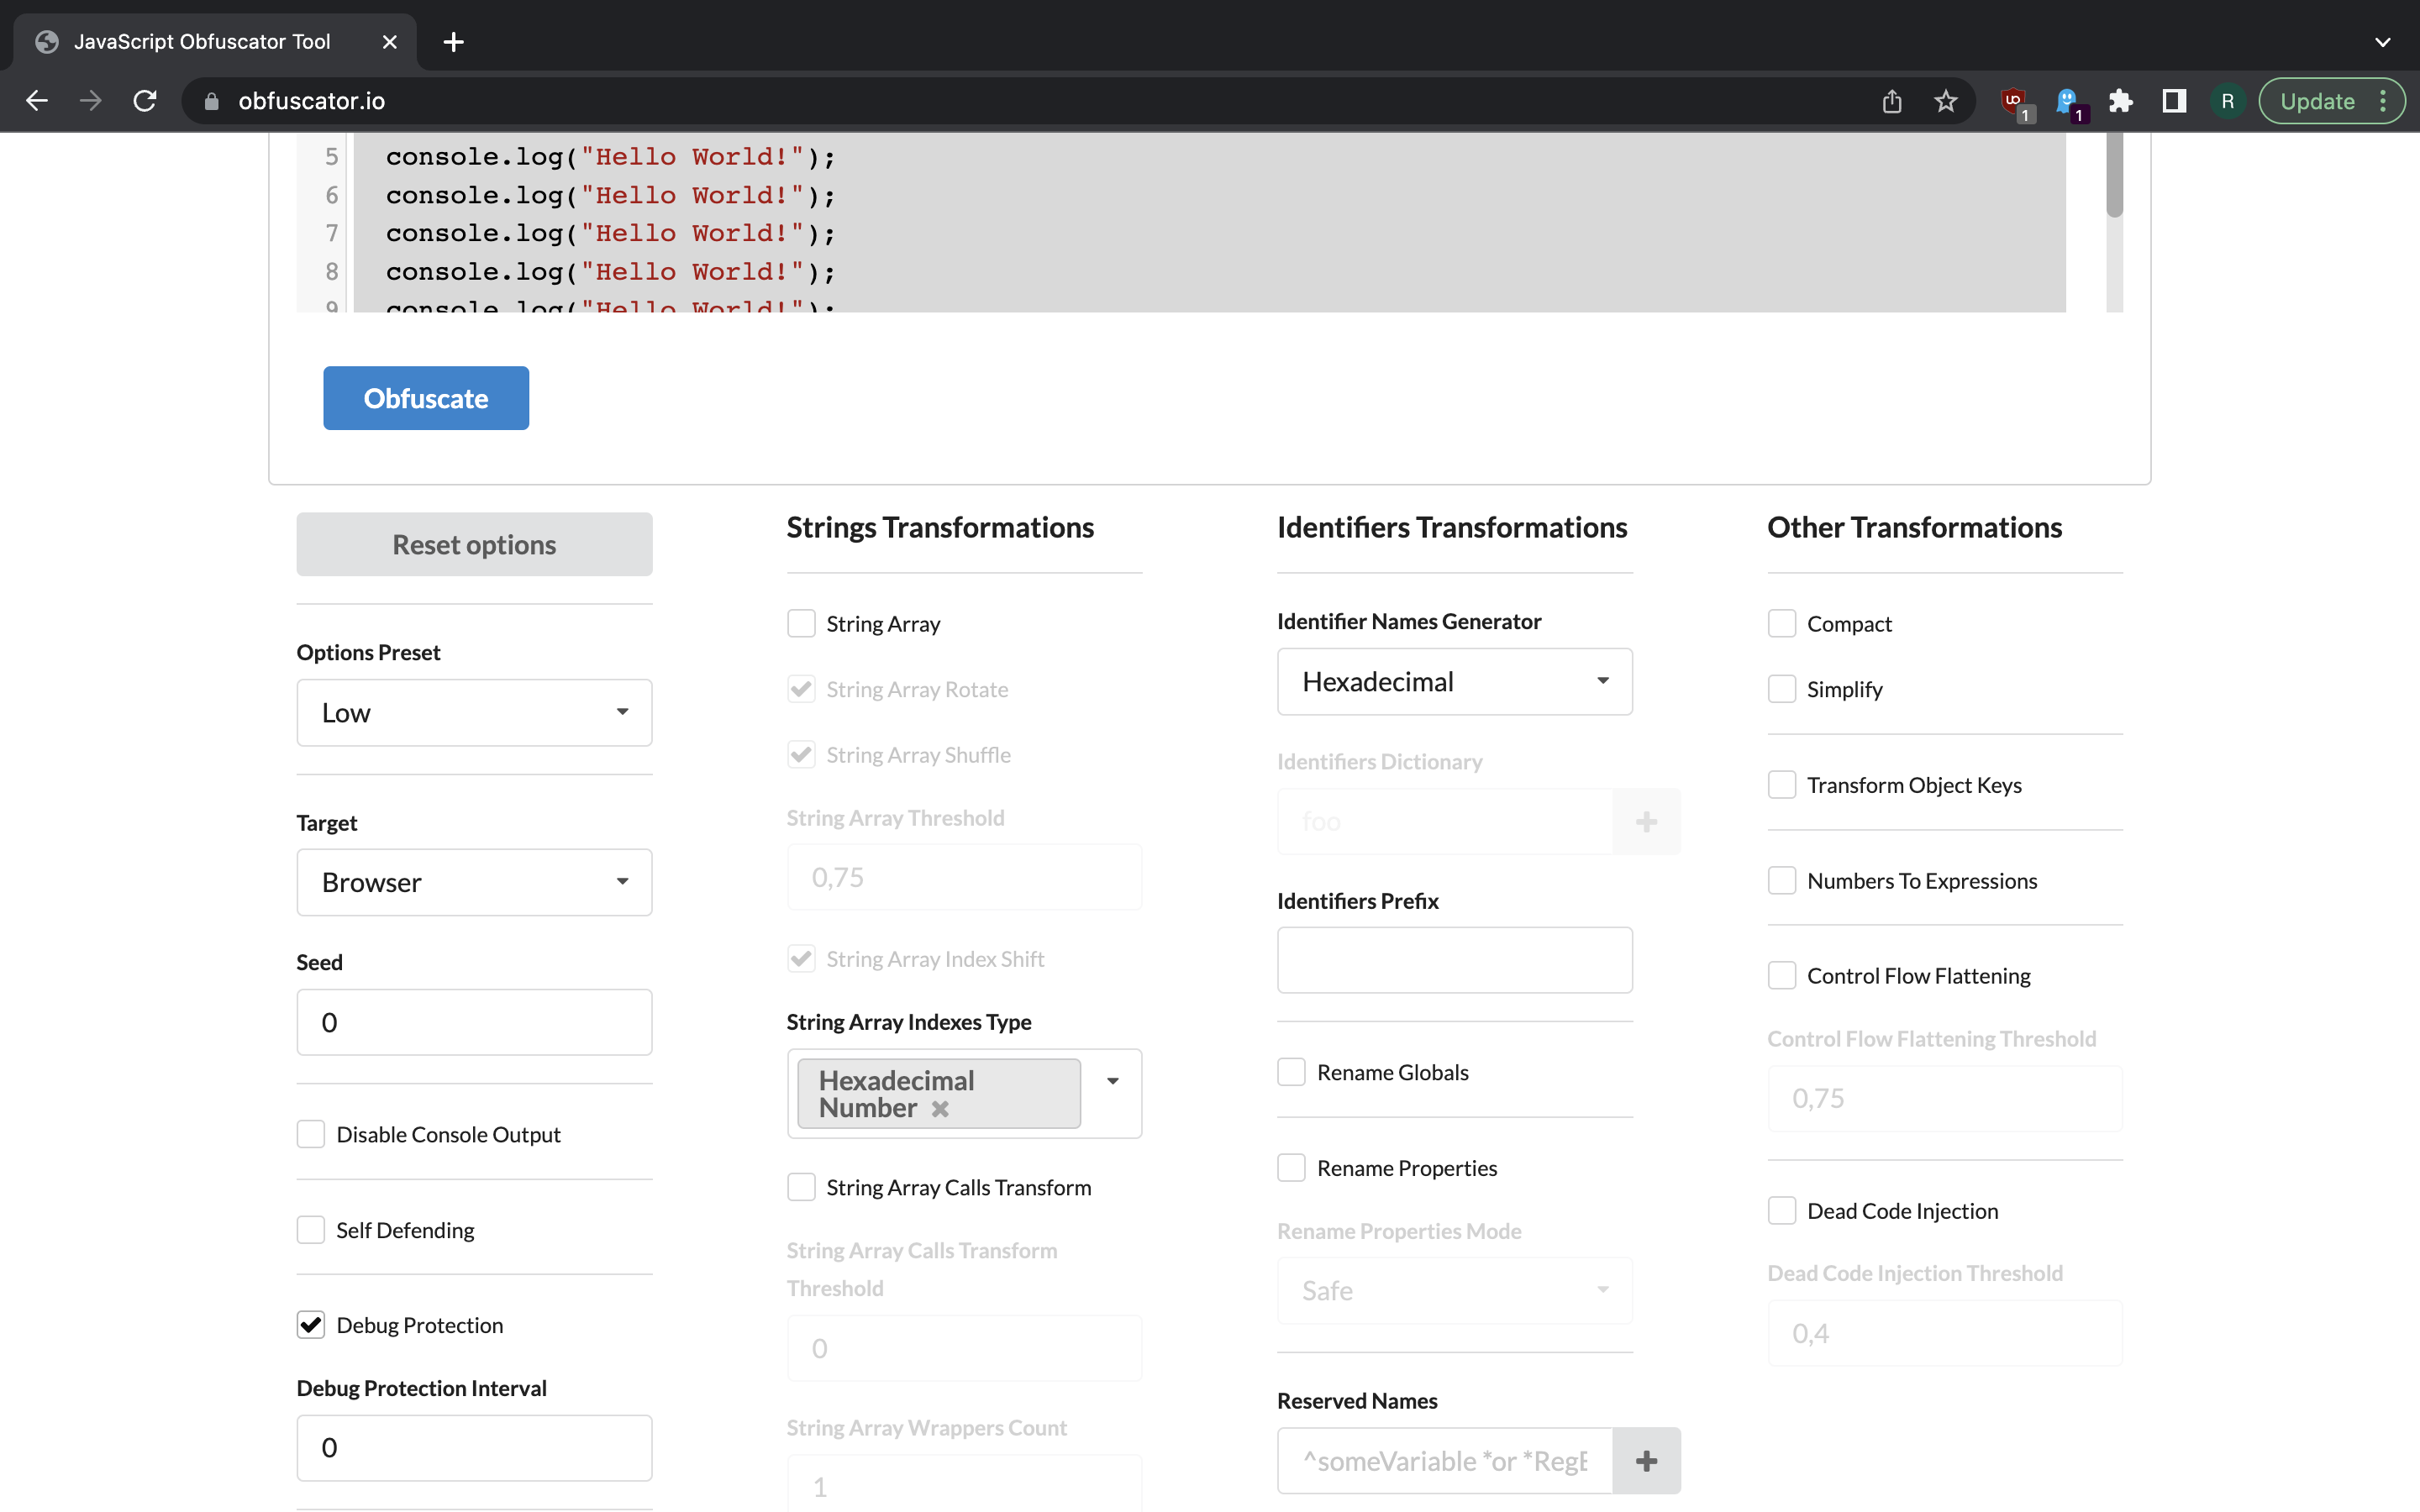Uncheck the Debug Protection checkbox
The width and height of the screenshot is (2420, 1512).
pyautogui.click(x=311, y=1325)
